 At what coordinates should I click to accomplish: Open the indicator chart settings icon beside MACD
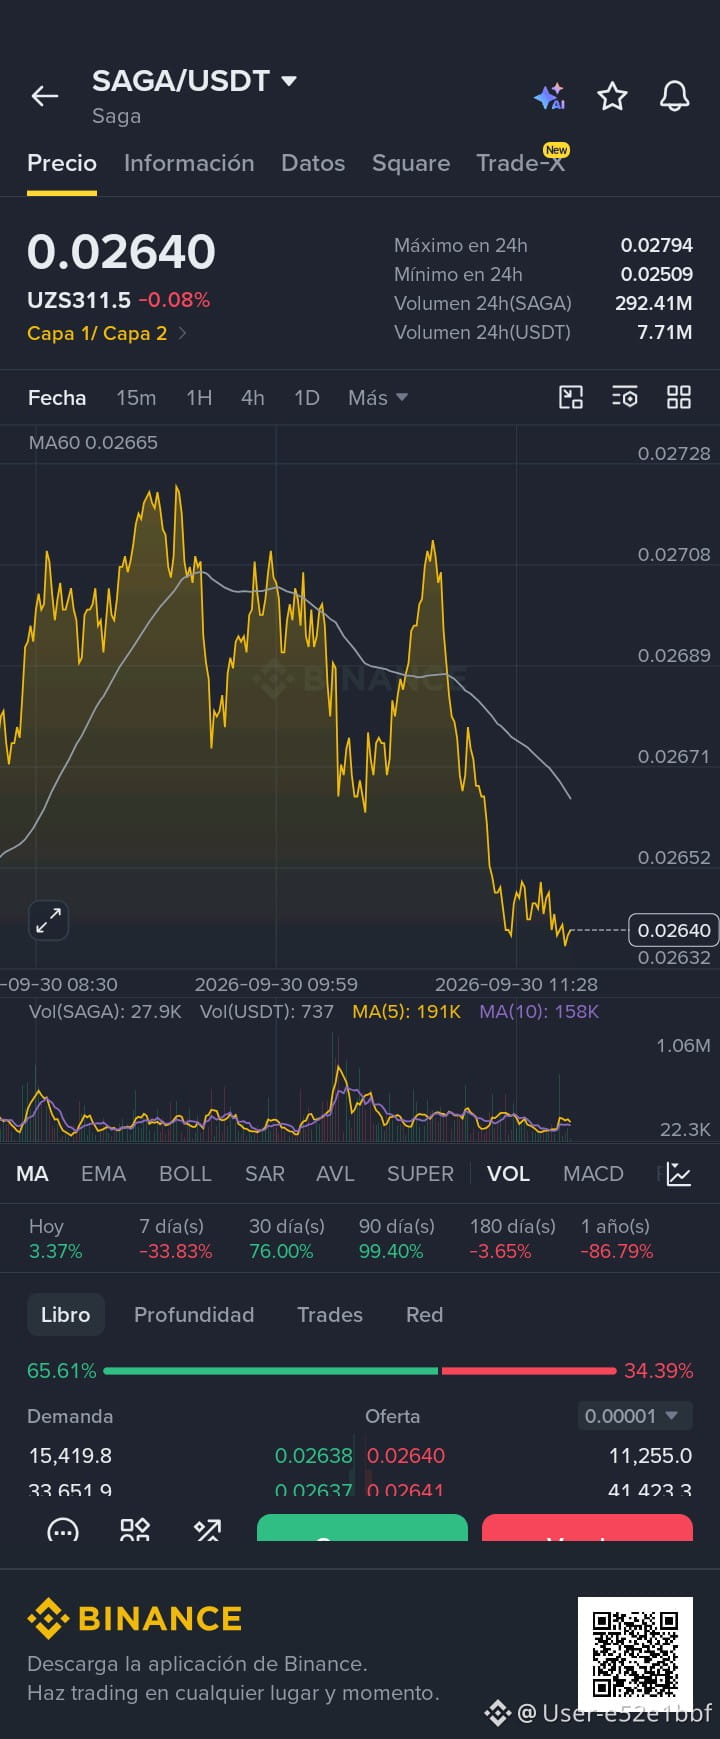[x=679, y=1174]
